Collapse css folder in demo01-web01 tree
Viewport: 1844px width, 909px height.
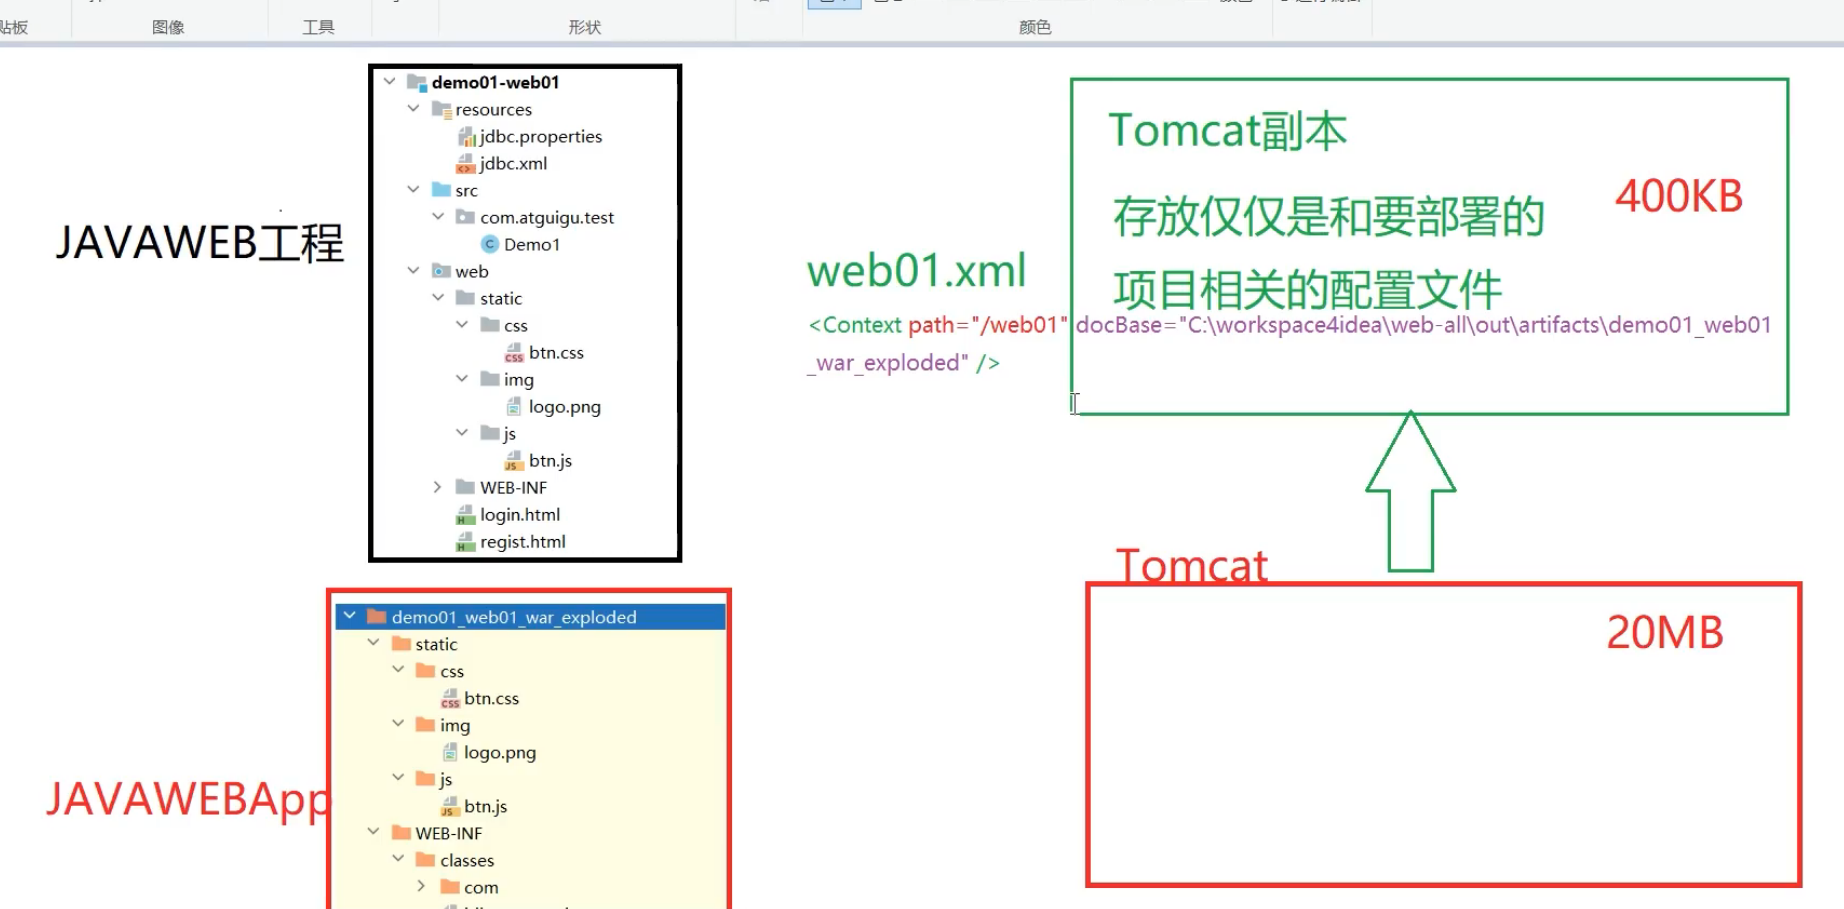(462, 325)
